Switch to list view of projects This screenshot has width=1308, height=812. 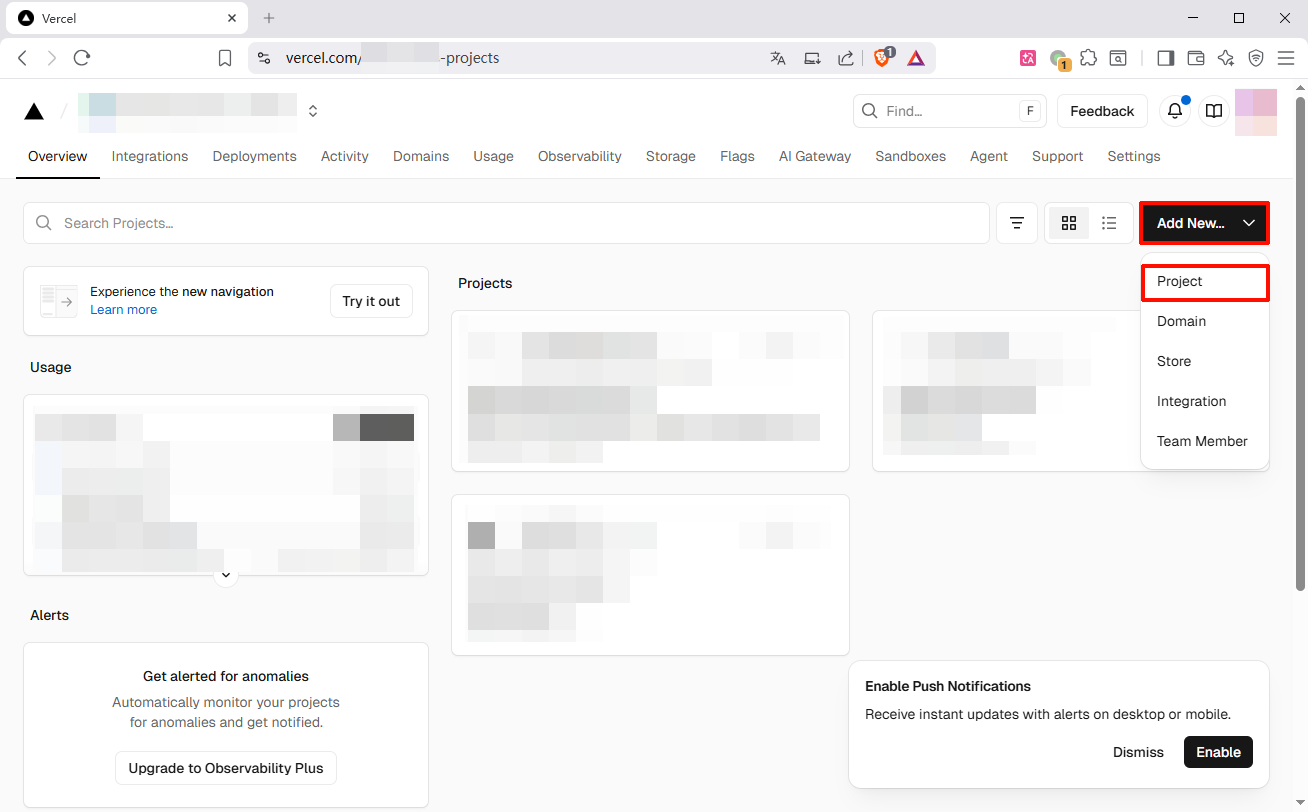tap(1109, 223)
